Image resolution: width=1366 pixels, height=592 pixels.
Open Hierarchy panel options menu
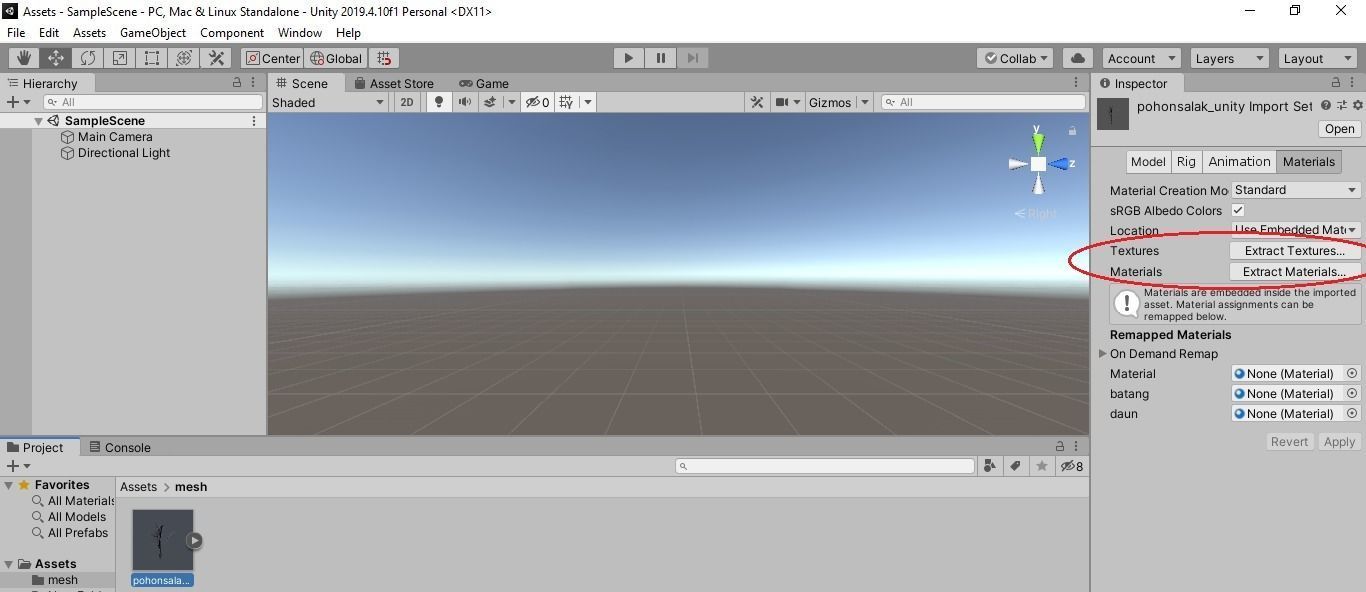coord(255,83)
